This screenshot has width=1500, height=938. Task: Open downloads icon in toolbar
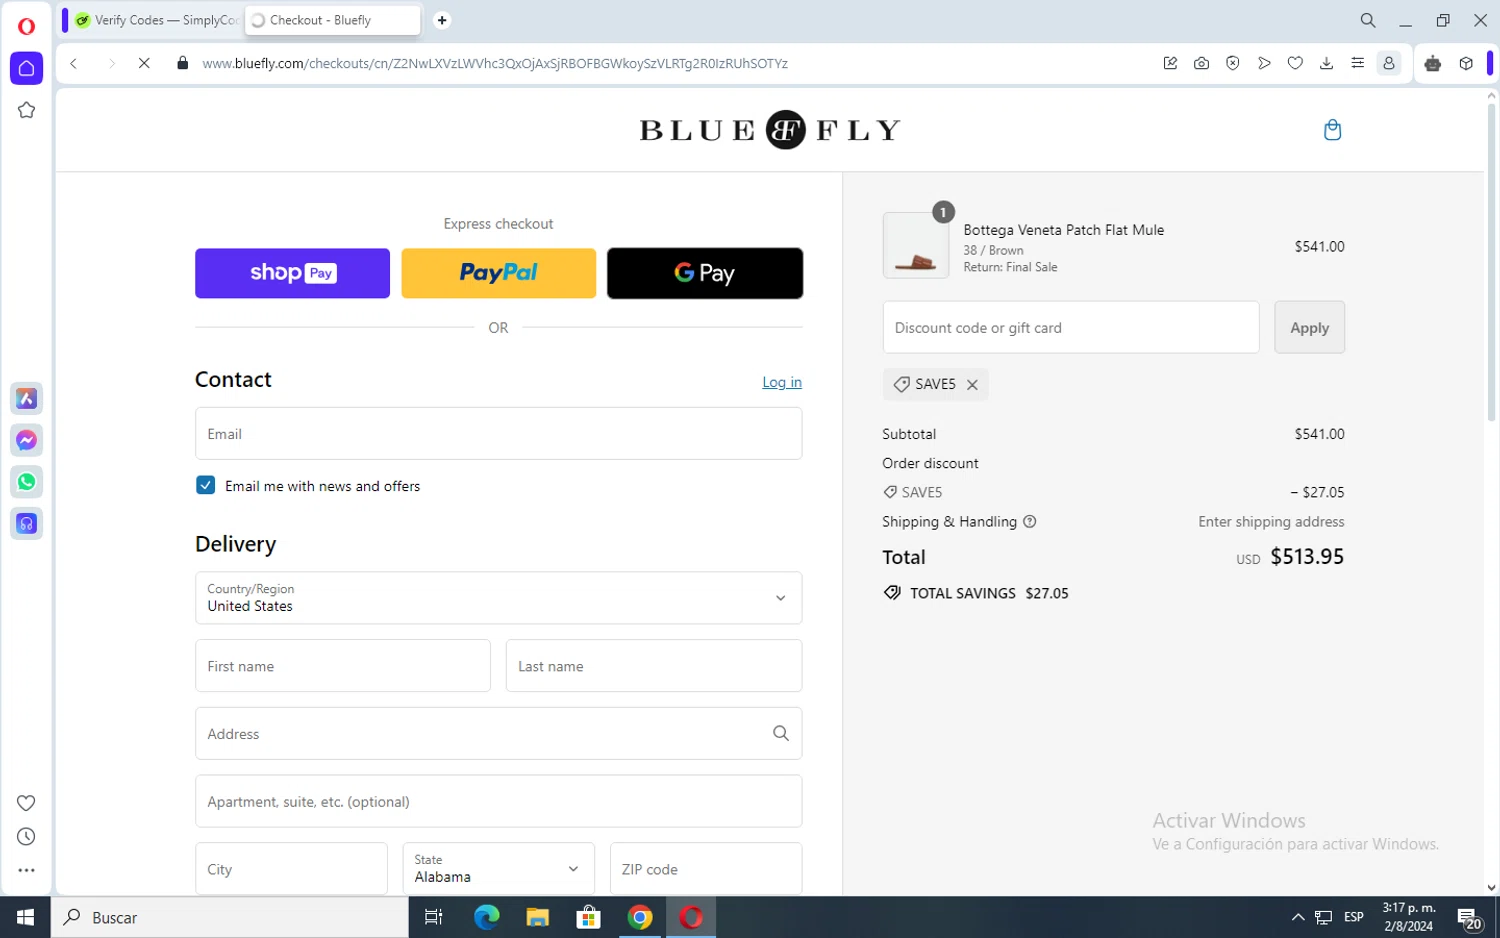[1326, 63]
